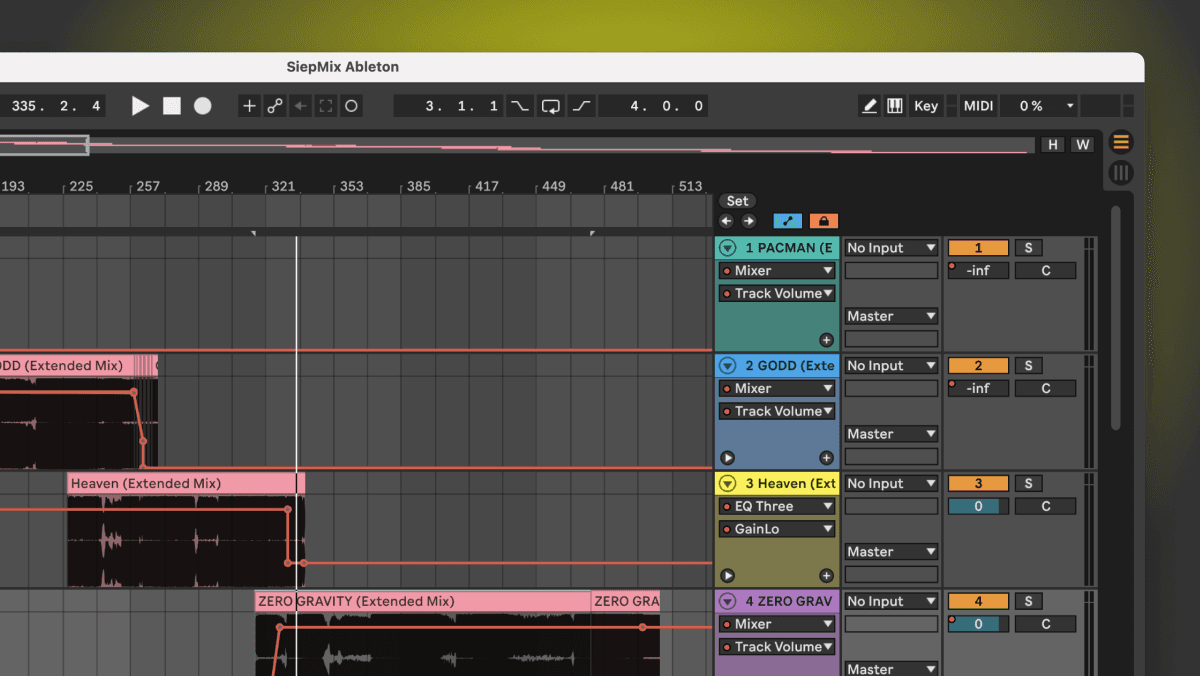Toggle the orange Lock Envelopes button

(x=823, y=221)
